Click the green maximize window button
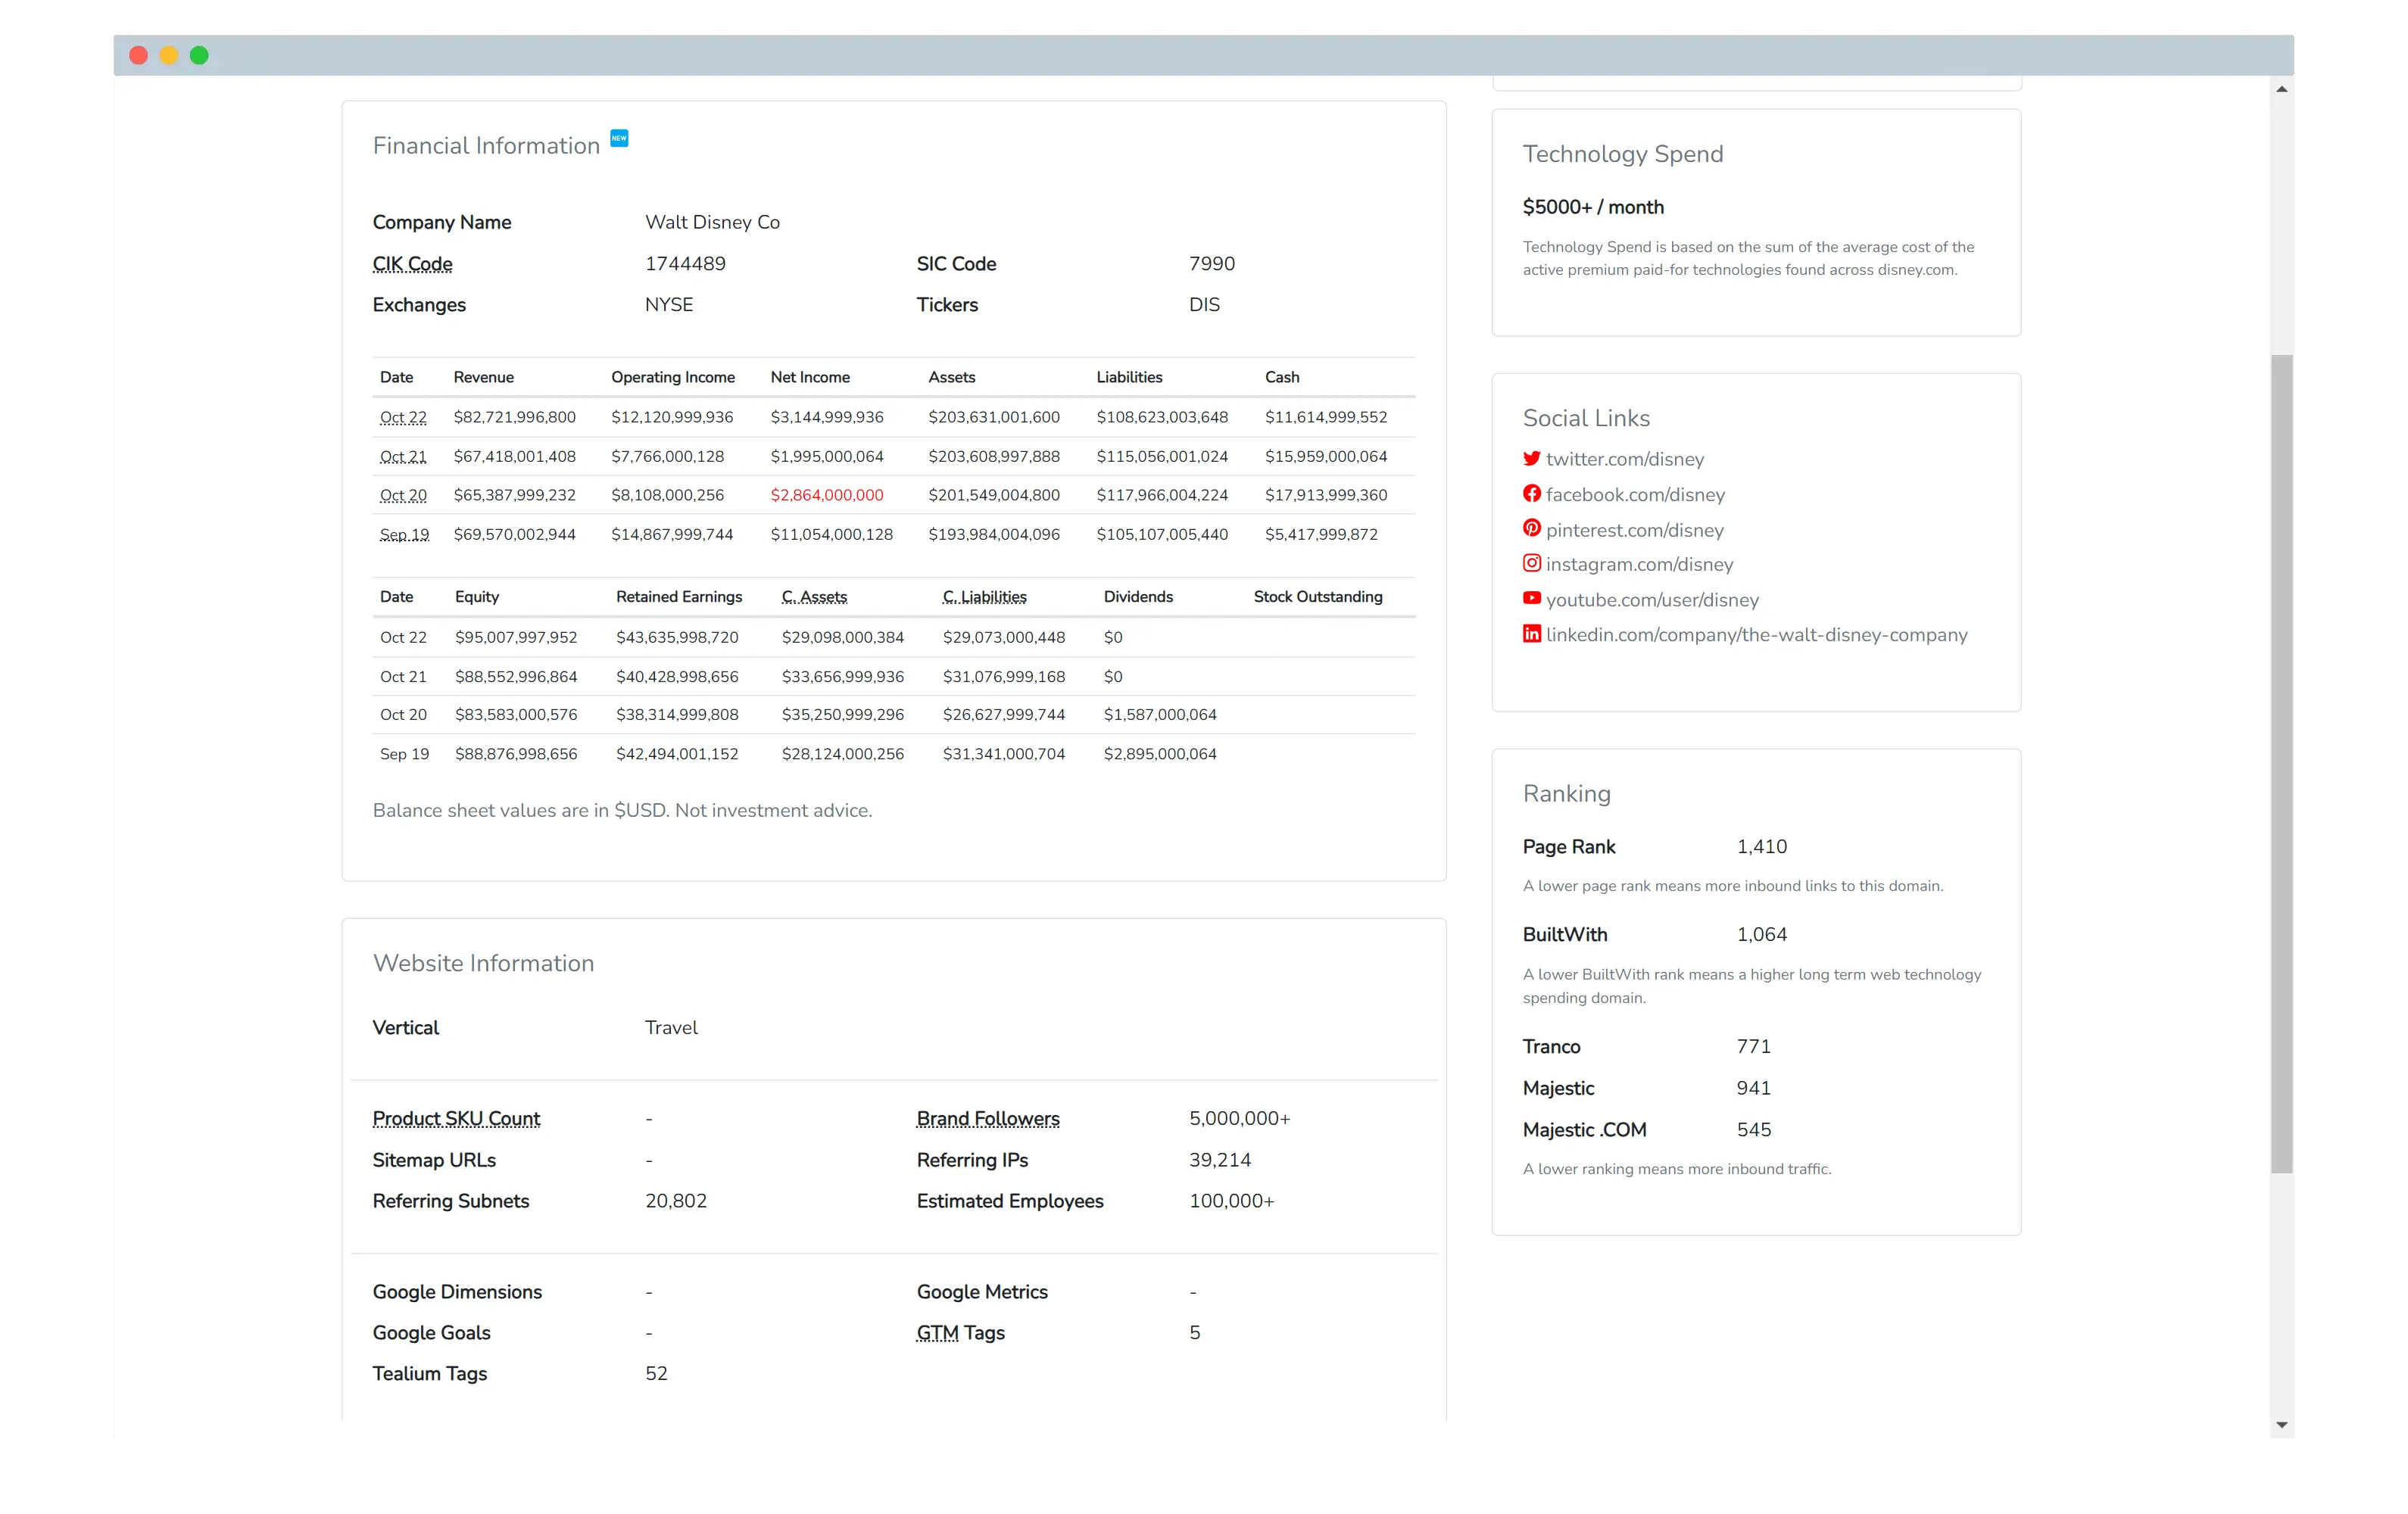2408x1514 pixels. pos(199,55)
